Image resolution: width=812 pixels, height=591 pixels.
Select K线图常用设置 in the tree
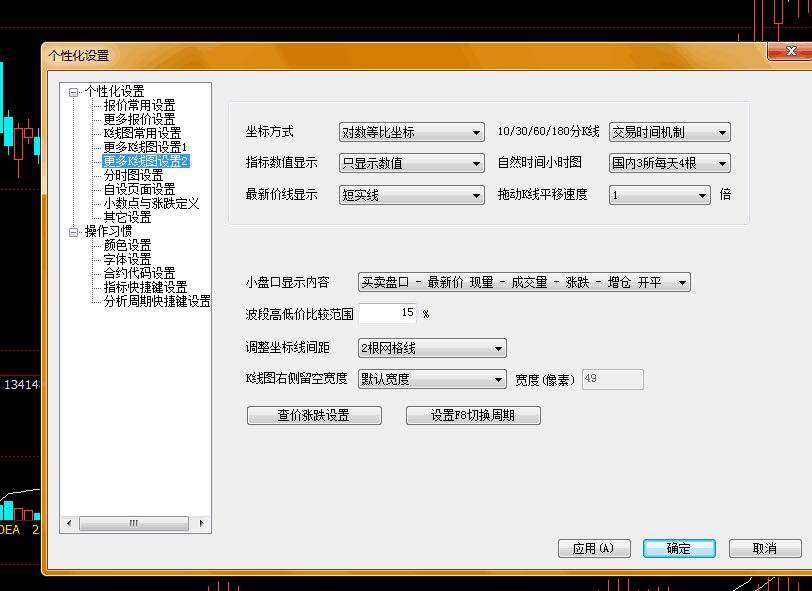(x=142, y=133)
